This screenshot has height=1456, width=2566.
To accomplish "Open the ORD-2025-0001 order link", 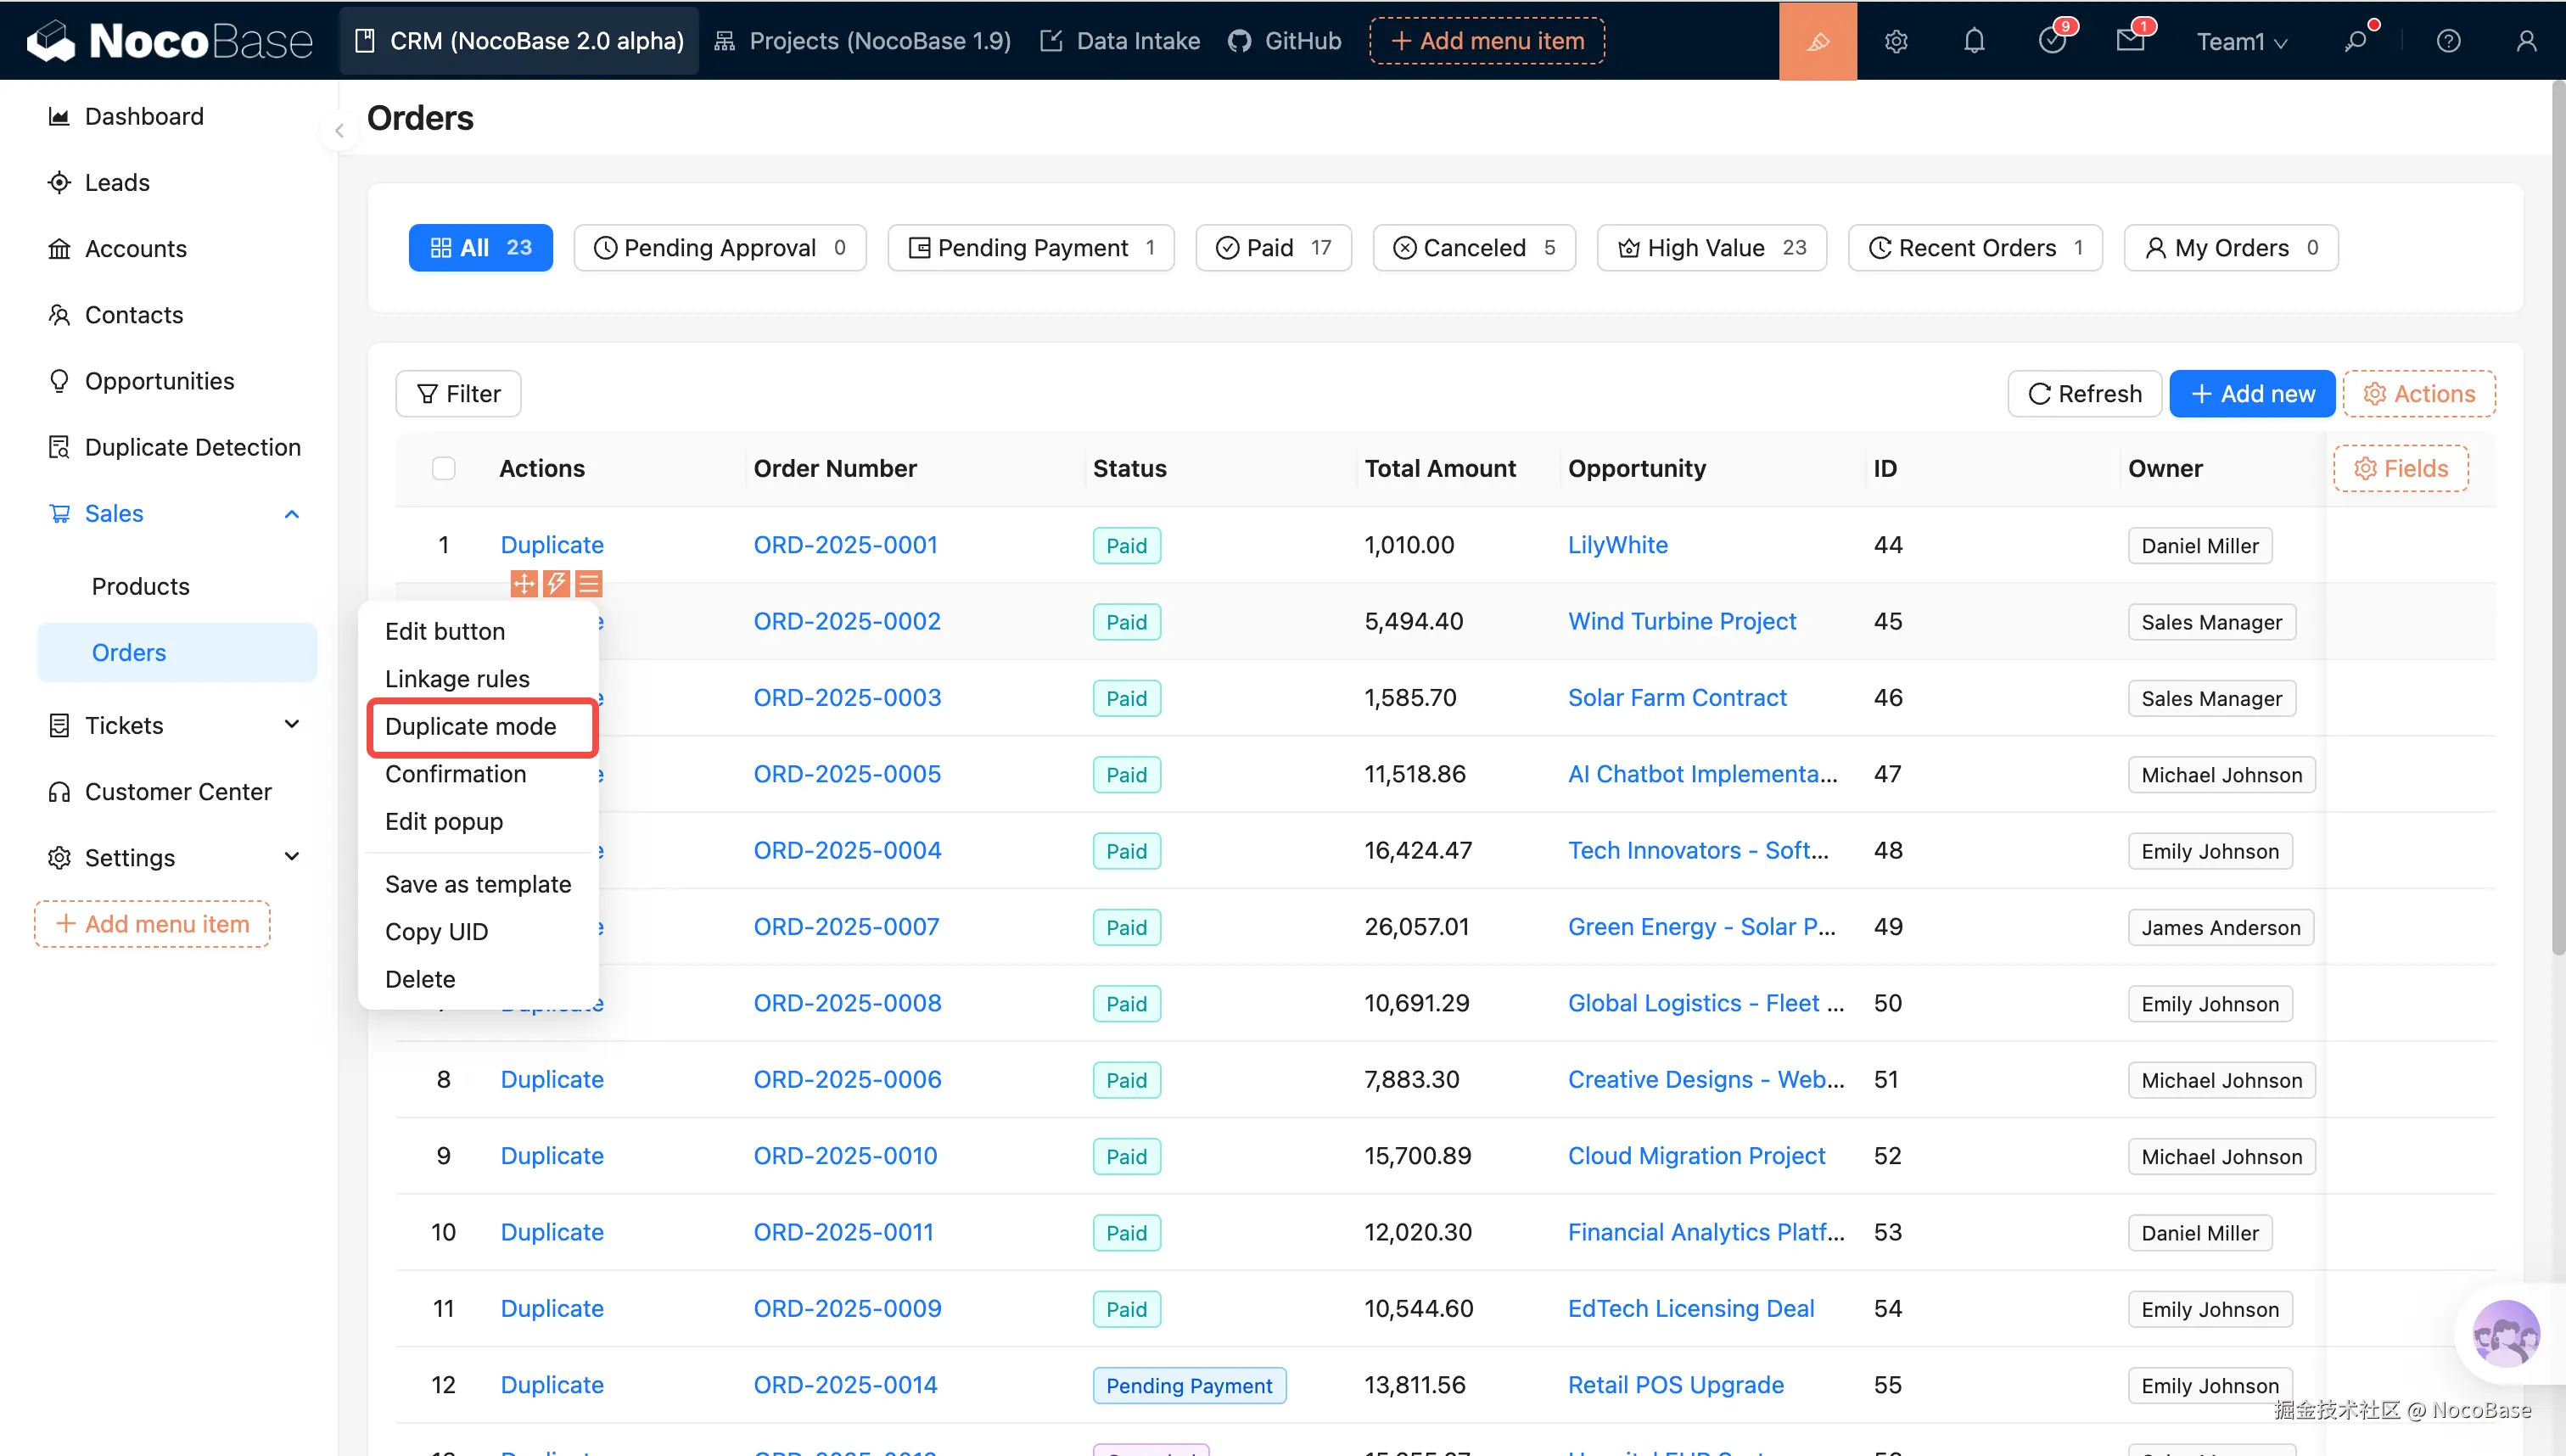I will 845,545.
